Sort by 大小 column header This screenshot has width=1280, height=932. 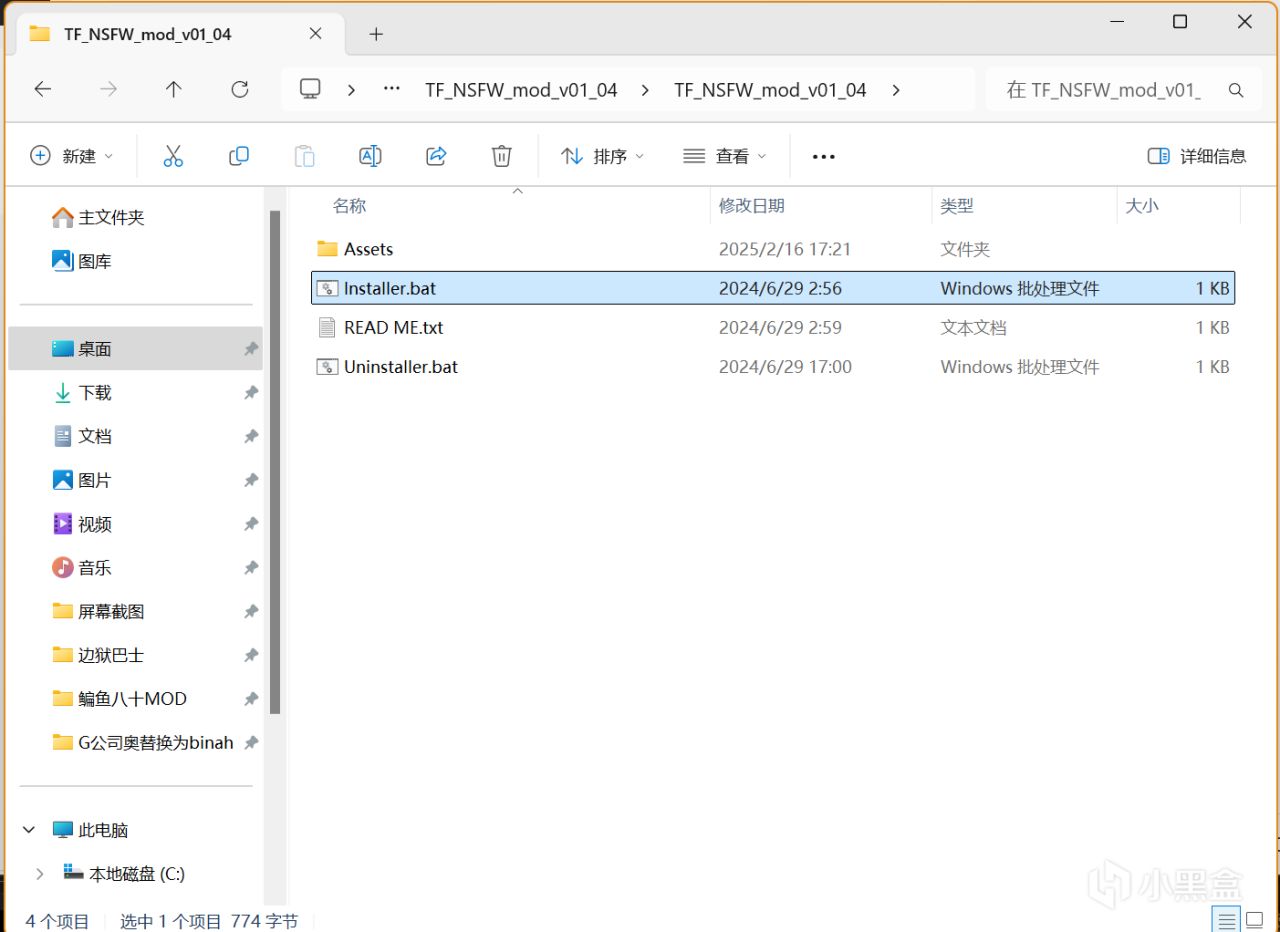point(1142,206)
